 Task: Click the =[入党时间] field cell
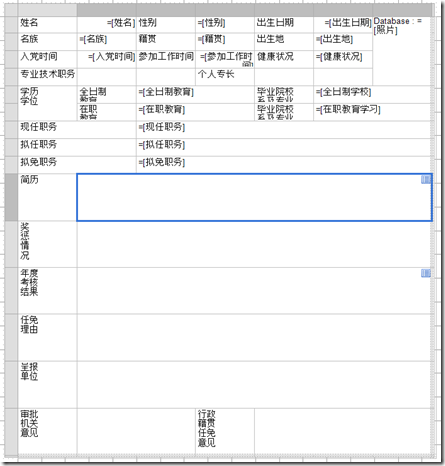point(107,59)
